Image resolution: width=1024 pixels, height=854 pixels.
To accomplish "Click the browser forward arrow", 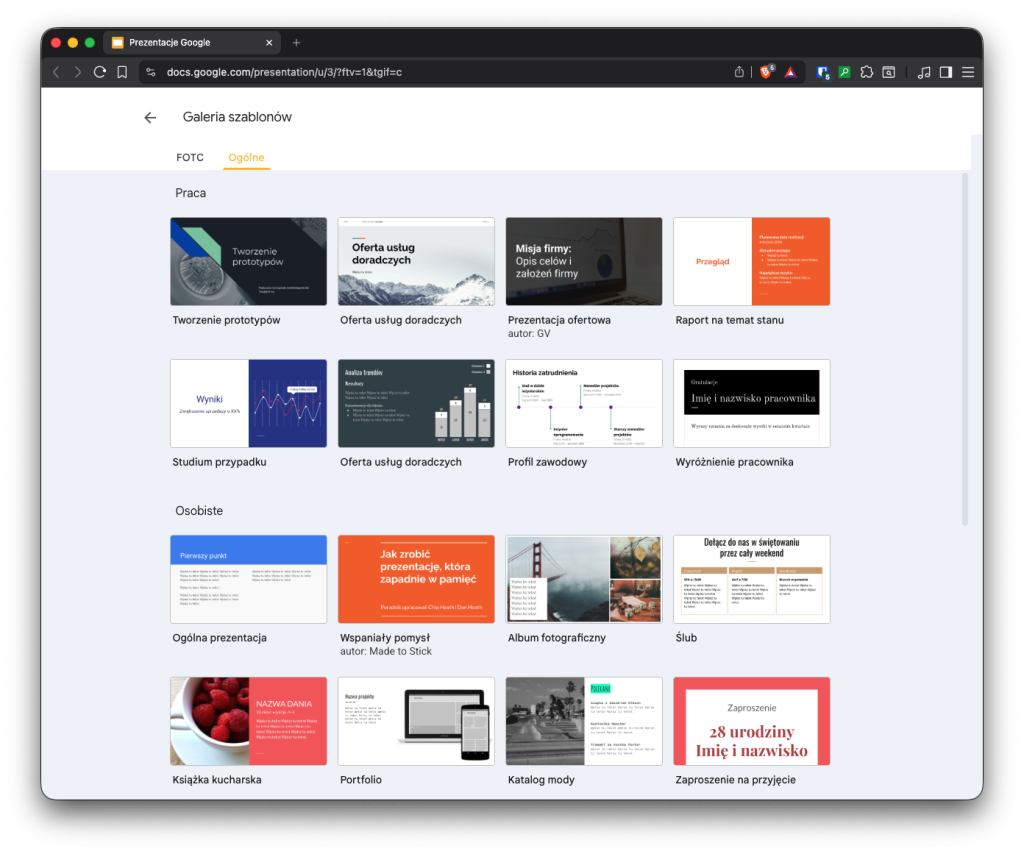I will pos(78,72).
